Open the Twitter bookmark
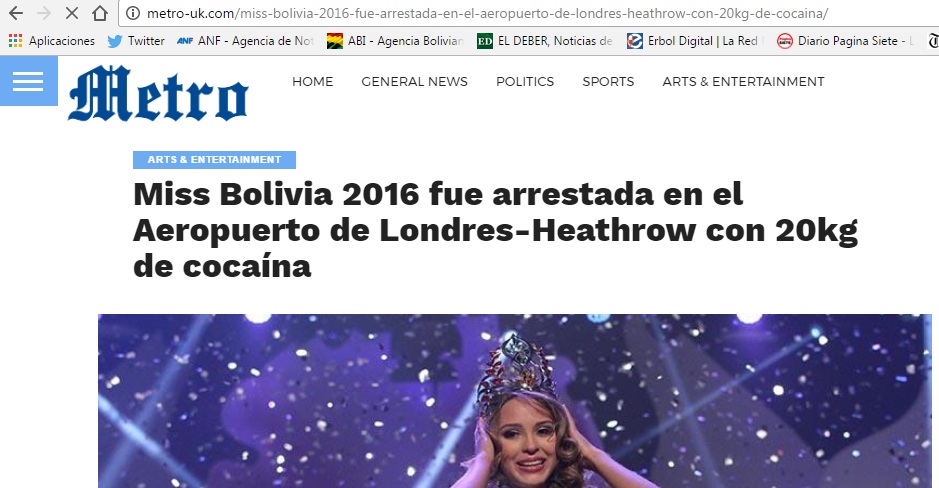 tap(136, 41)
